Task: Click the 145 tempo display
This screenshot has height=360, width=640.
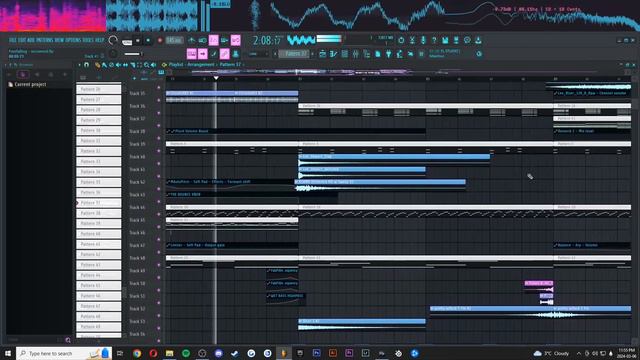Action: (x=174, y=40)
